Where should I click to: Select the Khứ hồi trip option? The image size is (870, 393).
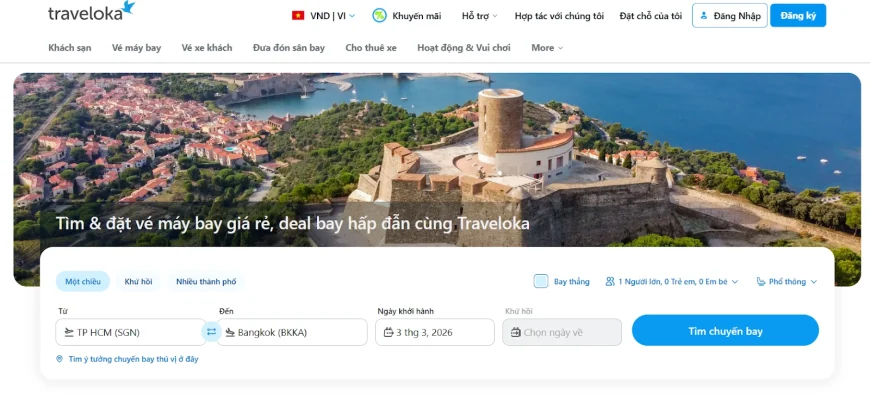click(x=139, y=281)
